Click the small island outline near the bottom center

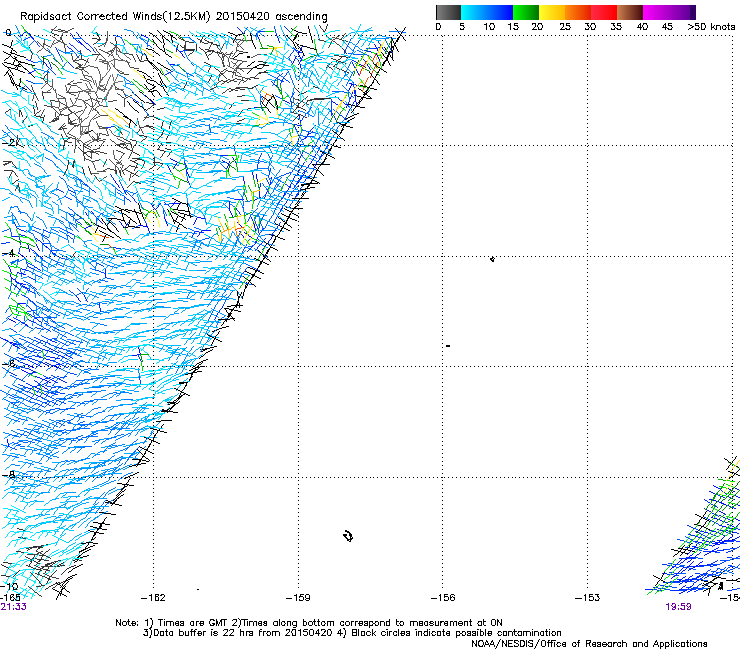[348, 536]
